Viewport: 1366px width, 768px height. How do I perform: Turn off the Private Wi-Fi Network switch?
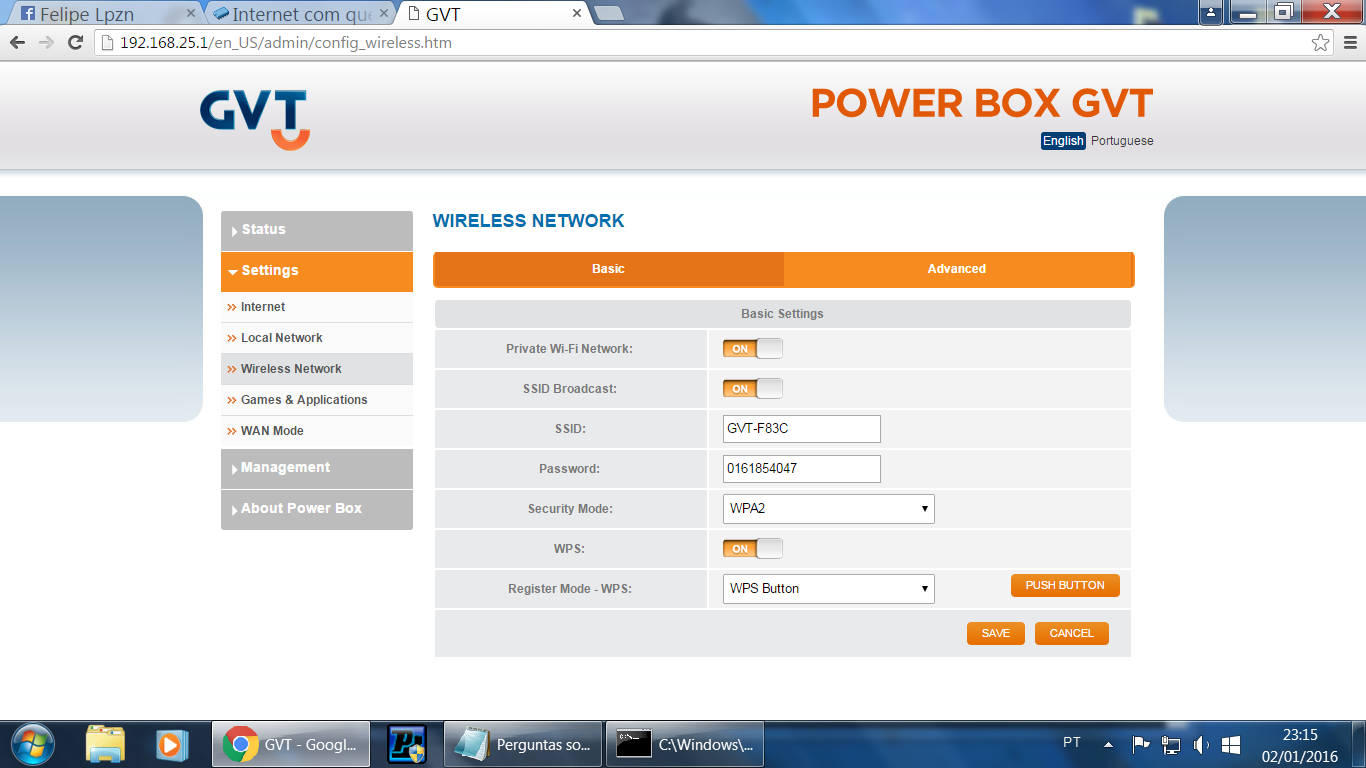pyautogui.click(x=753, y=349)
